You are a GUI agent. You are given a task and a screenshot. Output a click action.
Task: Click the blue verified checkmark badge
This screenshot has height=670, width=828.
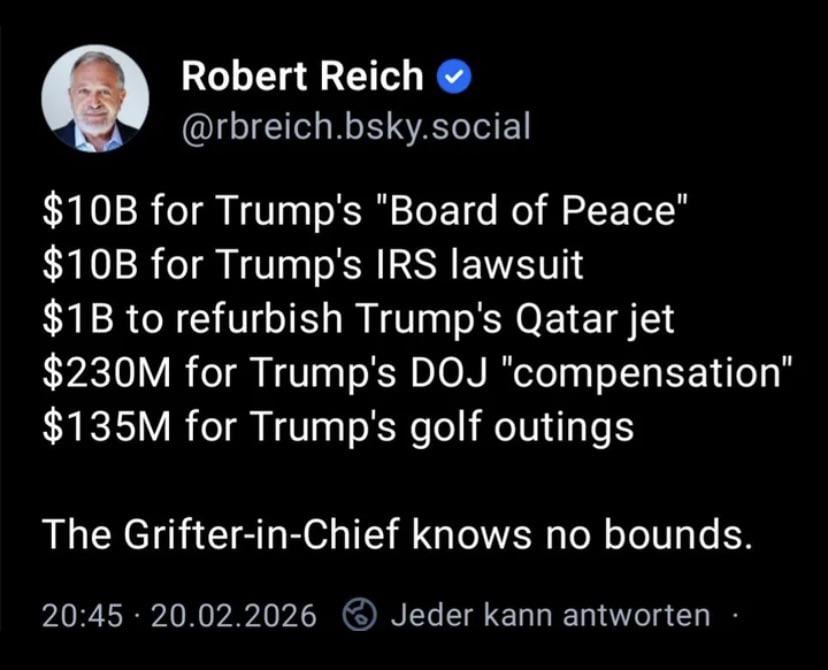[457, 76]
